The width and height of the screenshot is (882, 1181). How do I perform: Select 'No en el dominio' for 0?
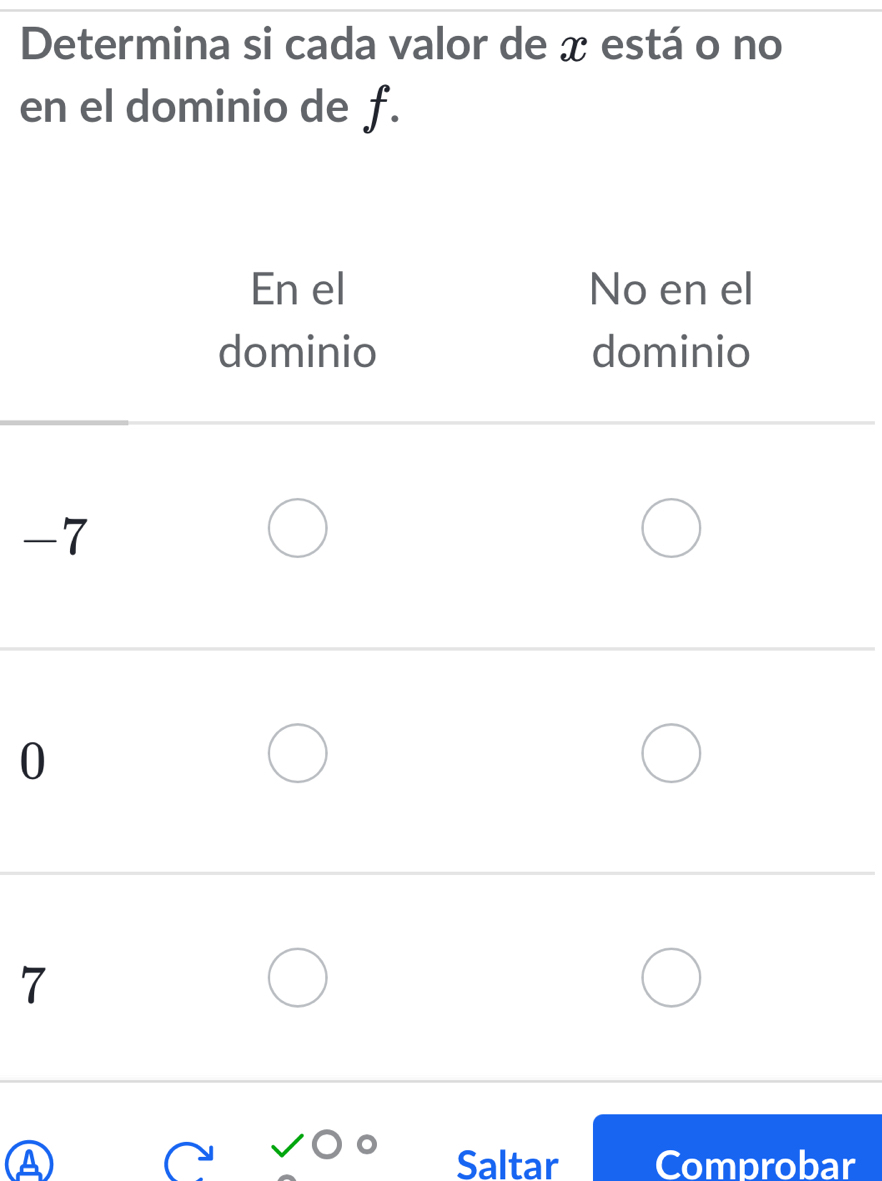tap(671, 752)
